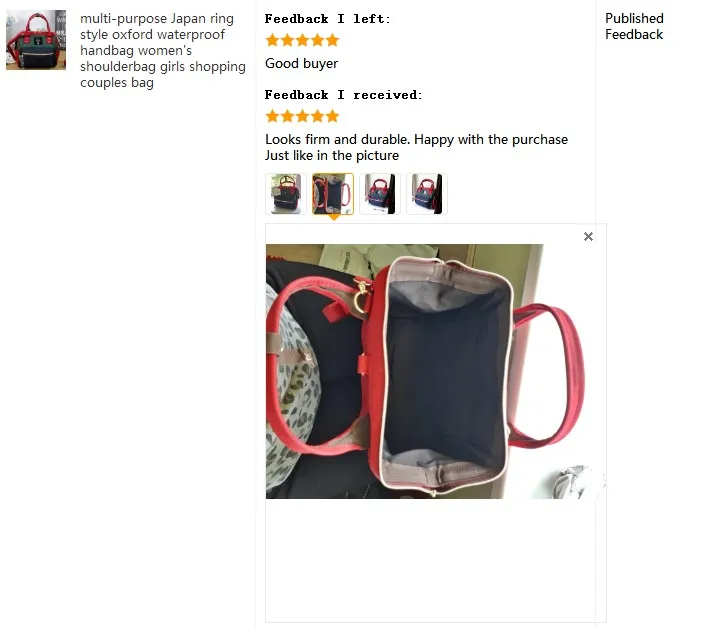Click the orange pointer below selected thumbnail
Image resolution: width=721 pixels, height=627 pixels.
(334, 217)
